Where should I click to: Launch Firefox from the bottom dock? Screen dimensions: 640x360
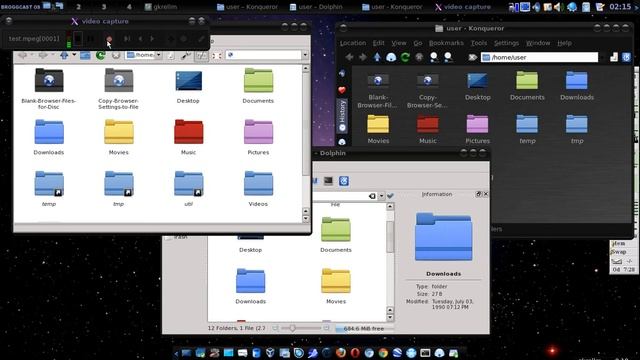click(340, 353)
